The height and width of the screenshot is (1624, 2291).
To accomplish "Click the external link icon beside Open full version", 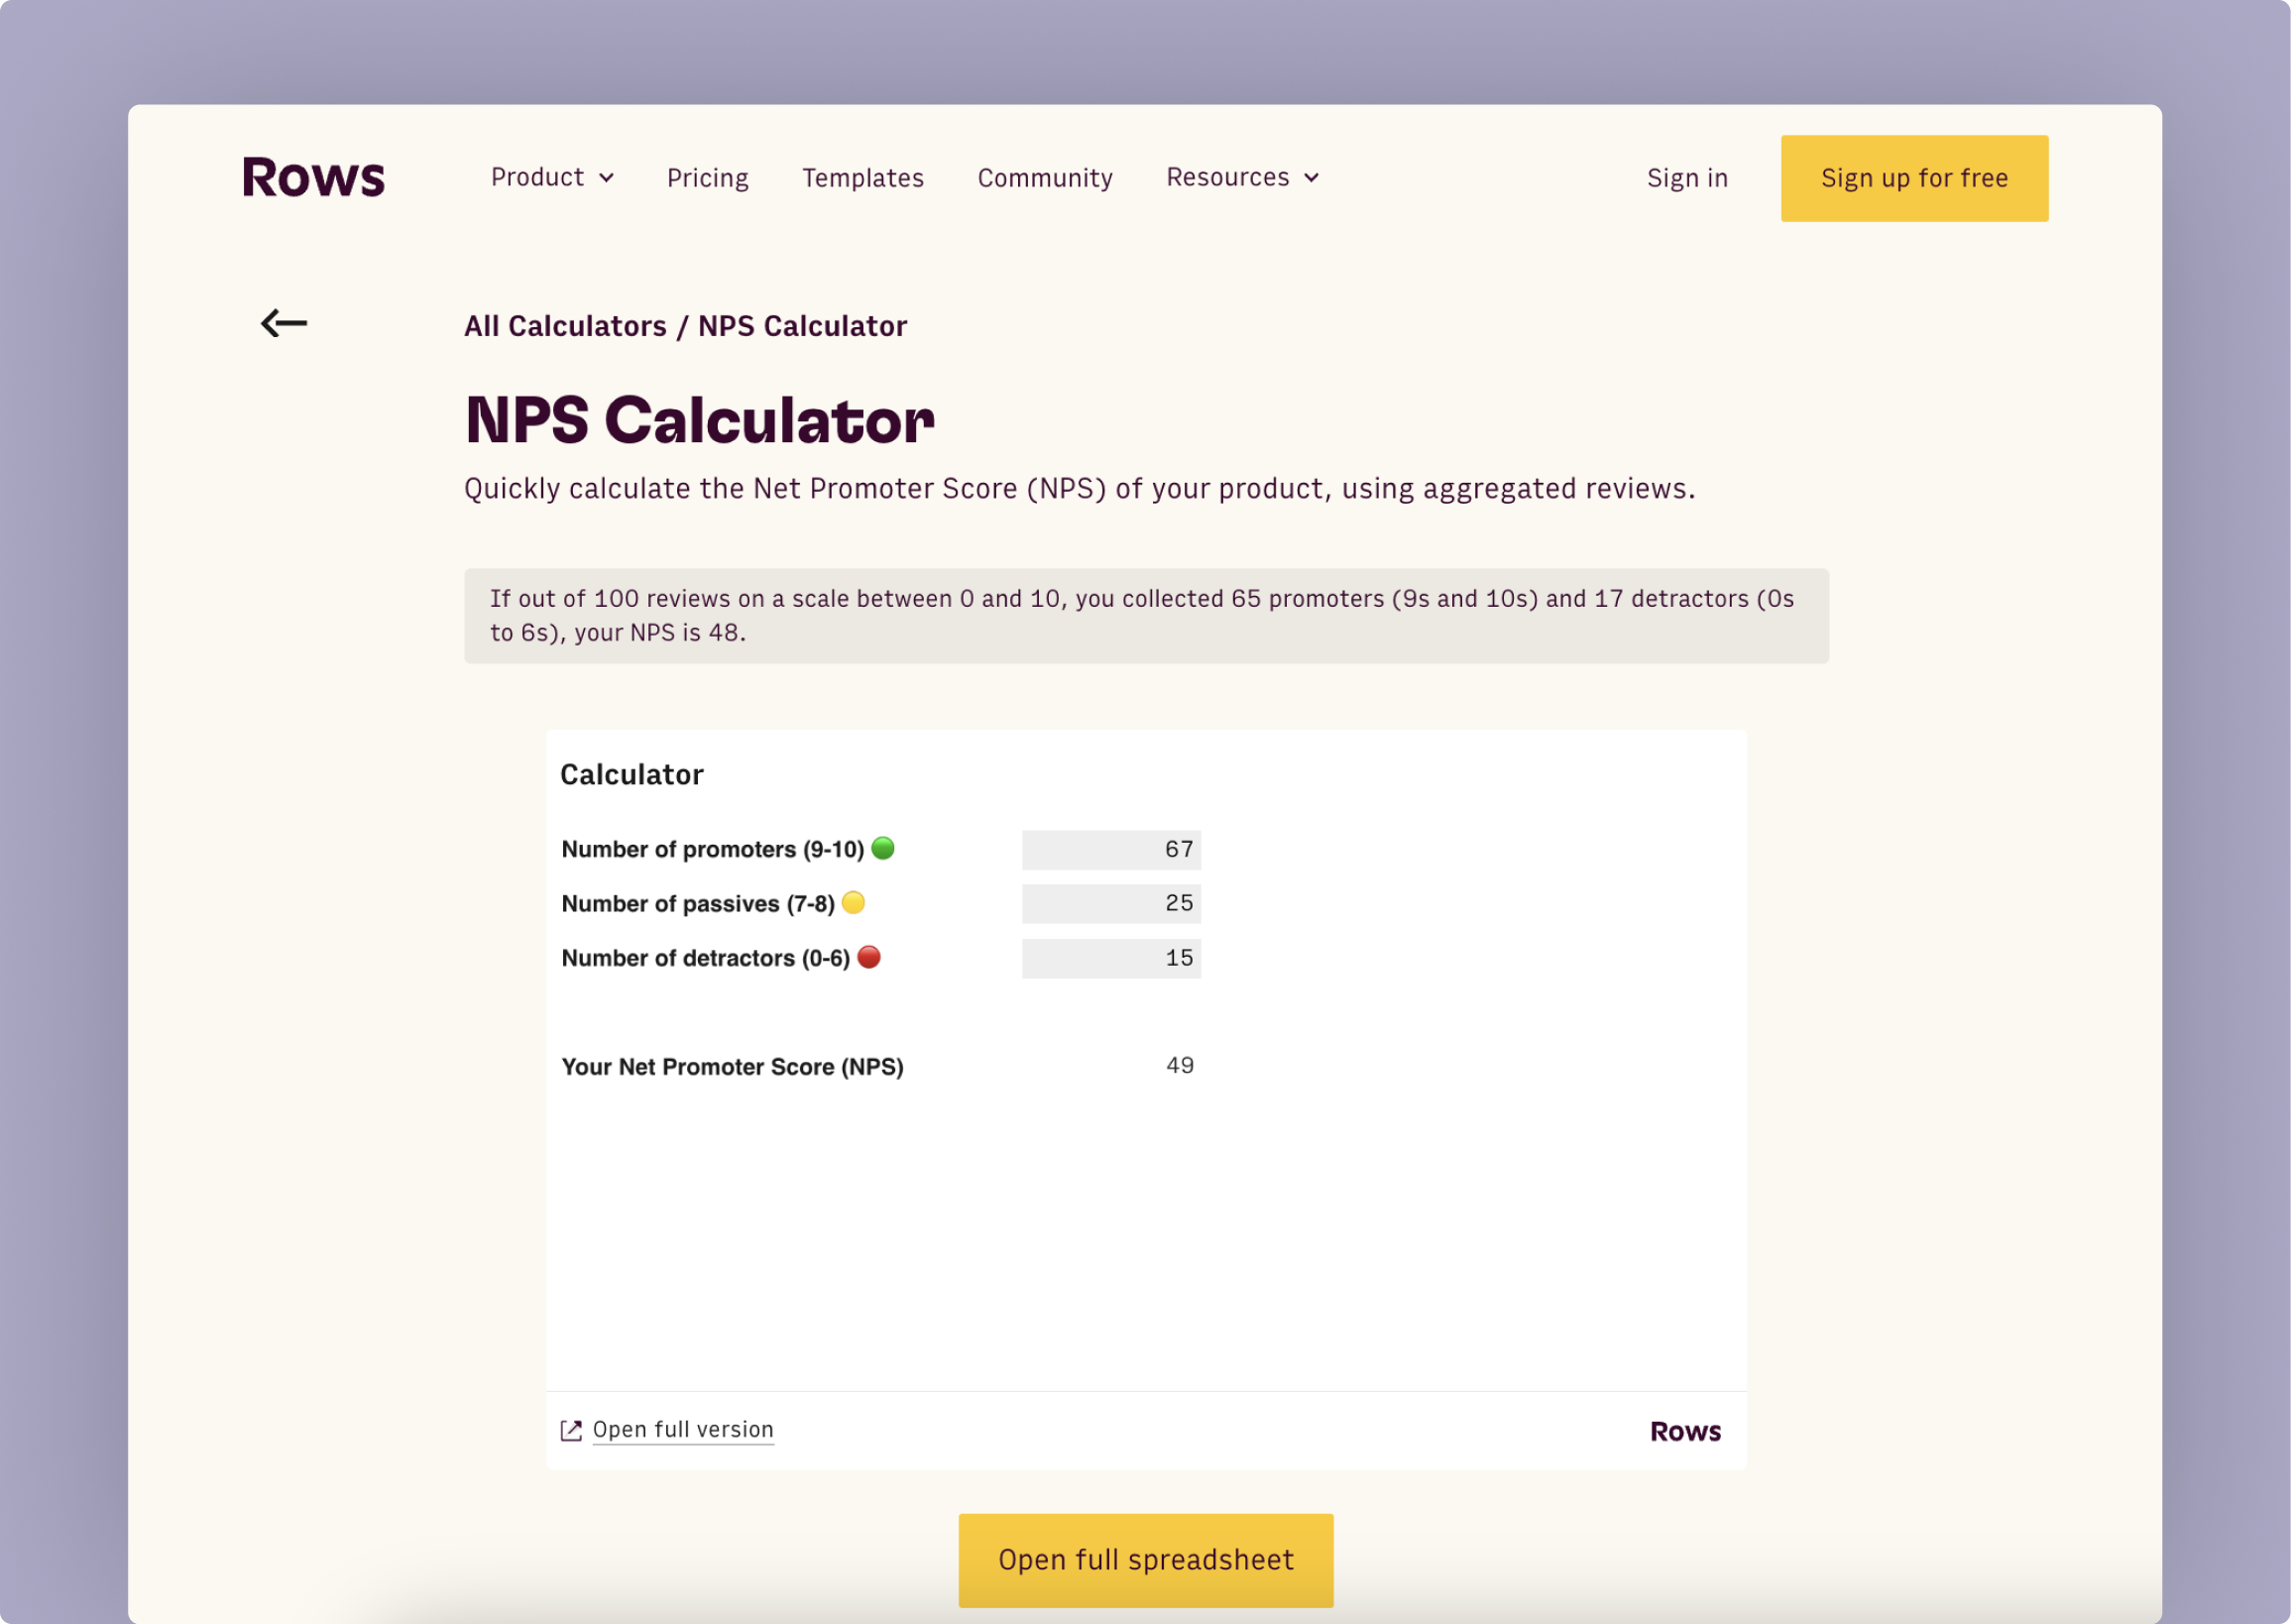I will (x=571, y=1431).
